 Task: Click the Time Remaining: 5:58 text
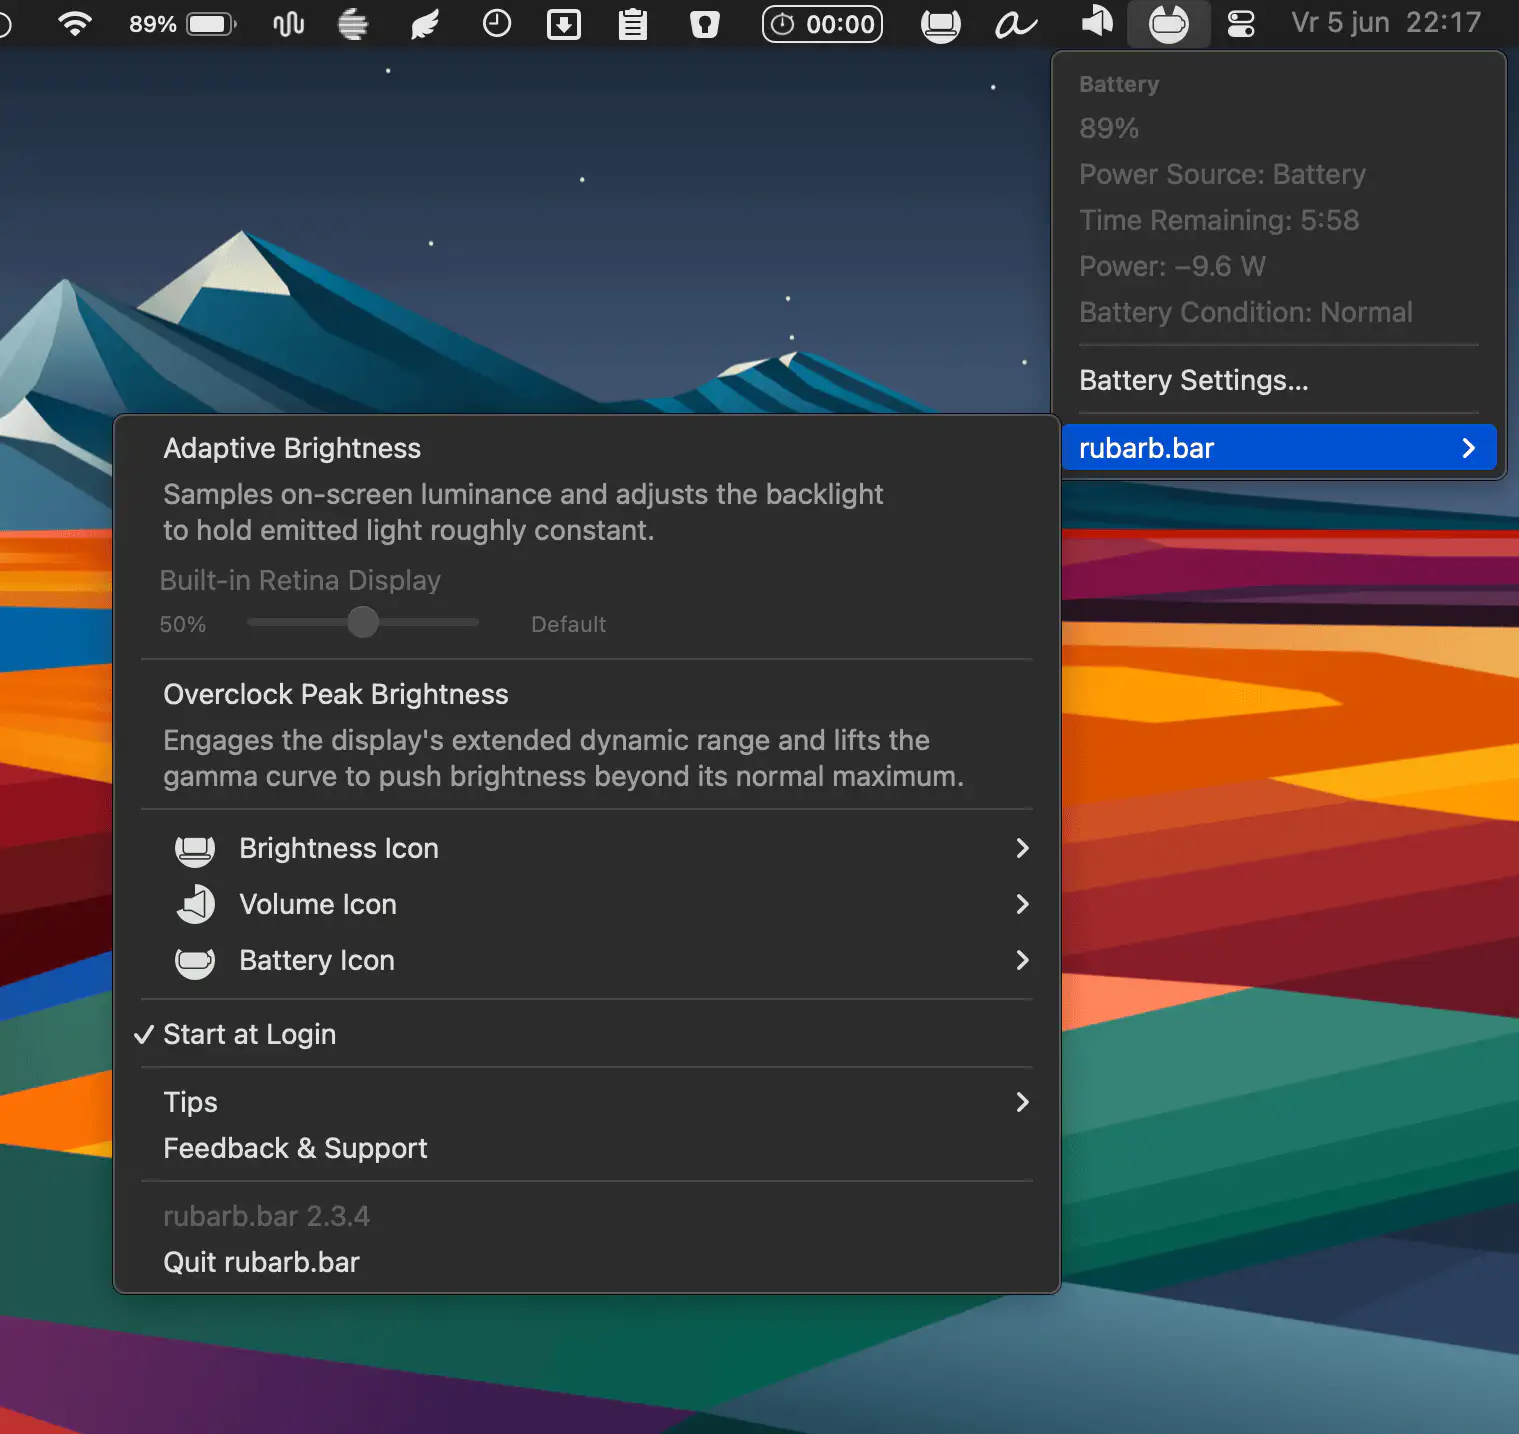click(x=1219, y=220)
